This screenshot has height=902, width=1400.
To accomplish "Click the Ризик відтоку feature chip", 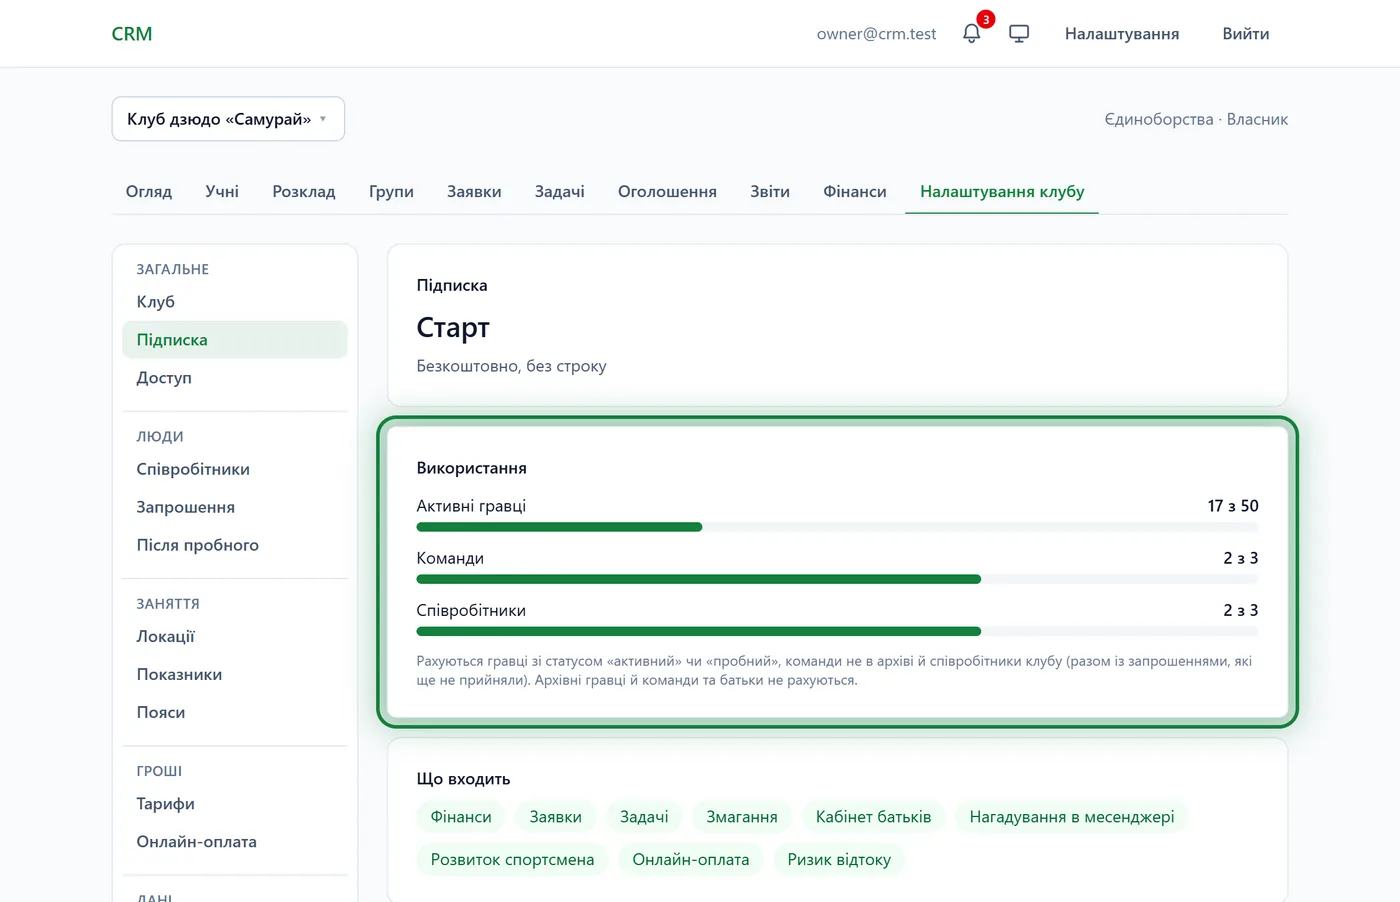I will (x=839, y=860).
